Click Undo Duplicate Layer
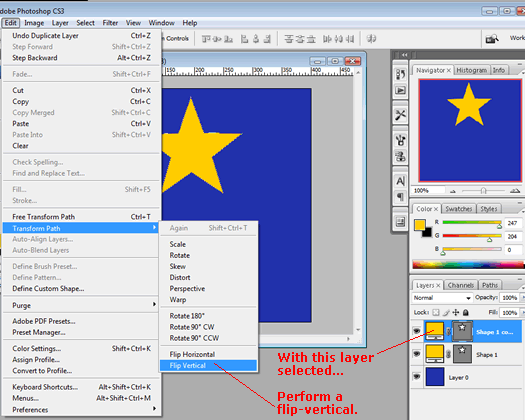525x420 pixels. coord(81,36)
